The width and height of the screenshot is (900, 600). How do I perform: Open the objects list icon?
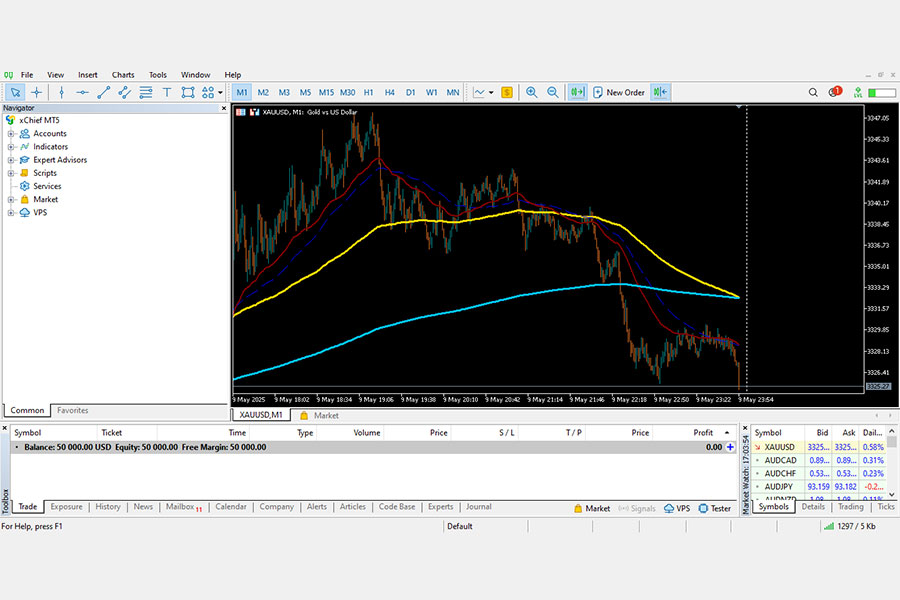(x=208, y=92)
